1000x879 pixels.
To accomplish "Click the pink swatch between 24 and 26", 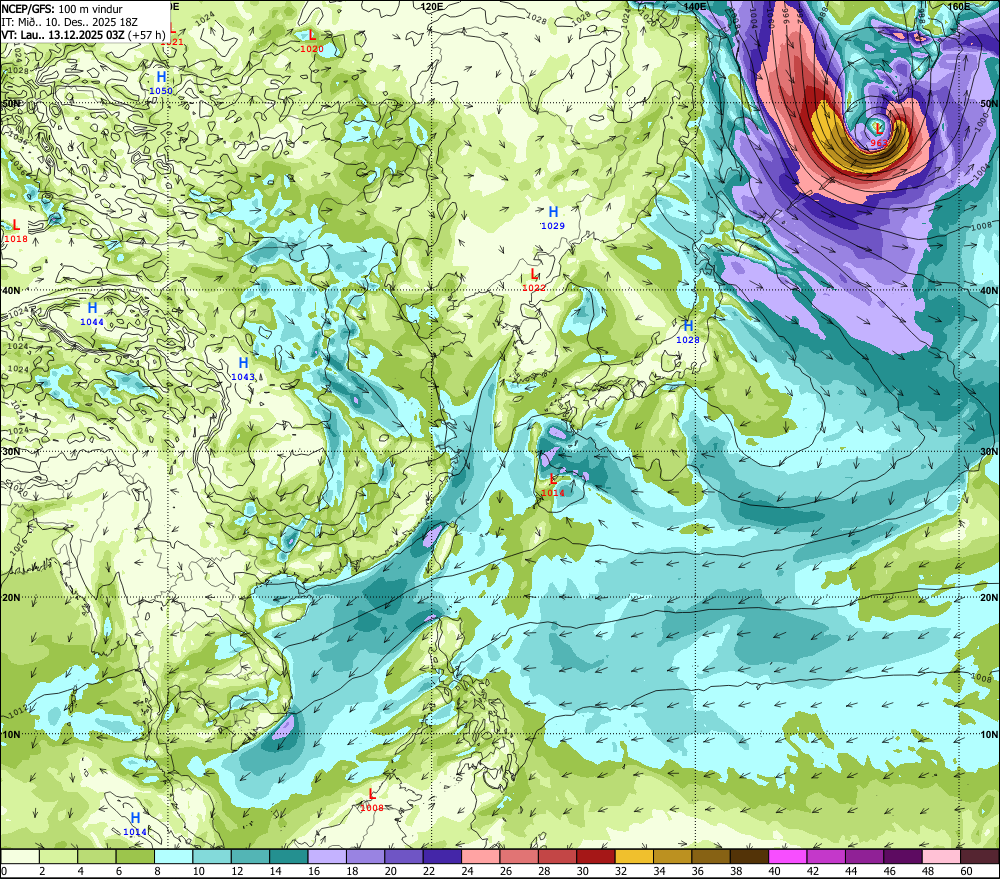I will point(480,857).
